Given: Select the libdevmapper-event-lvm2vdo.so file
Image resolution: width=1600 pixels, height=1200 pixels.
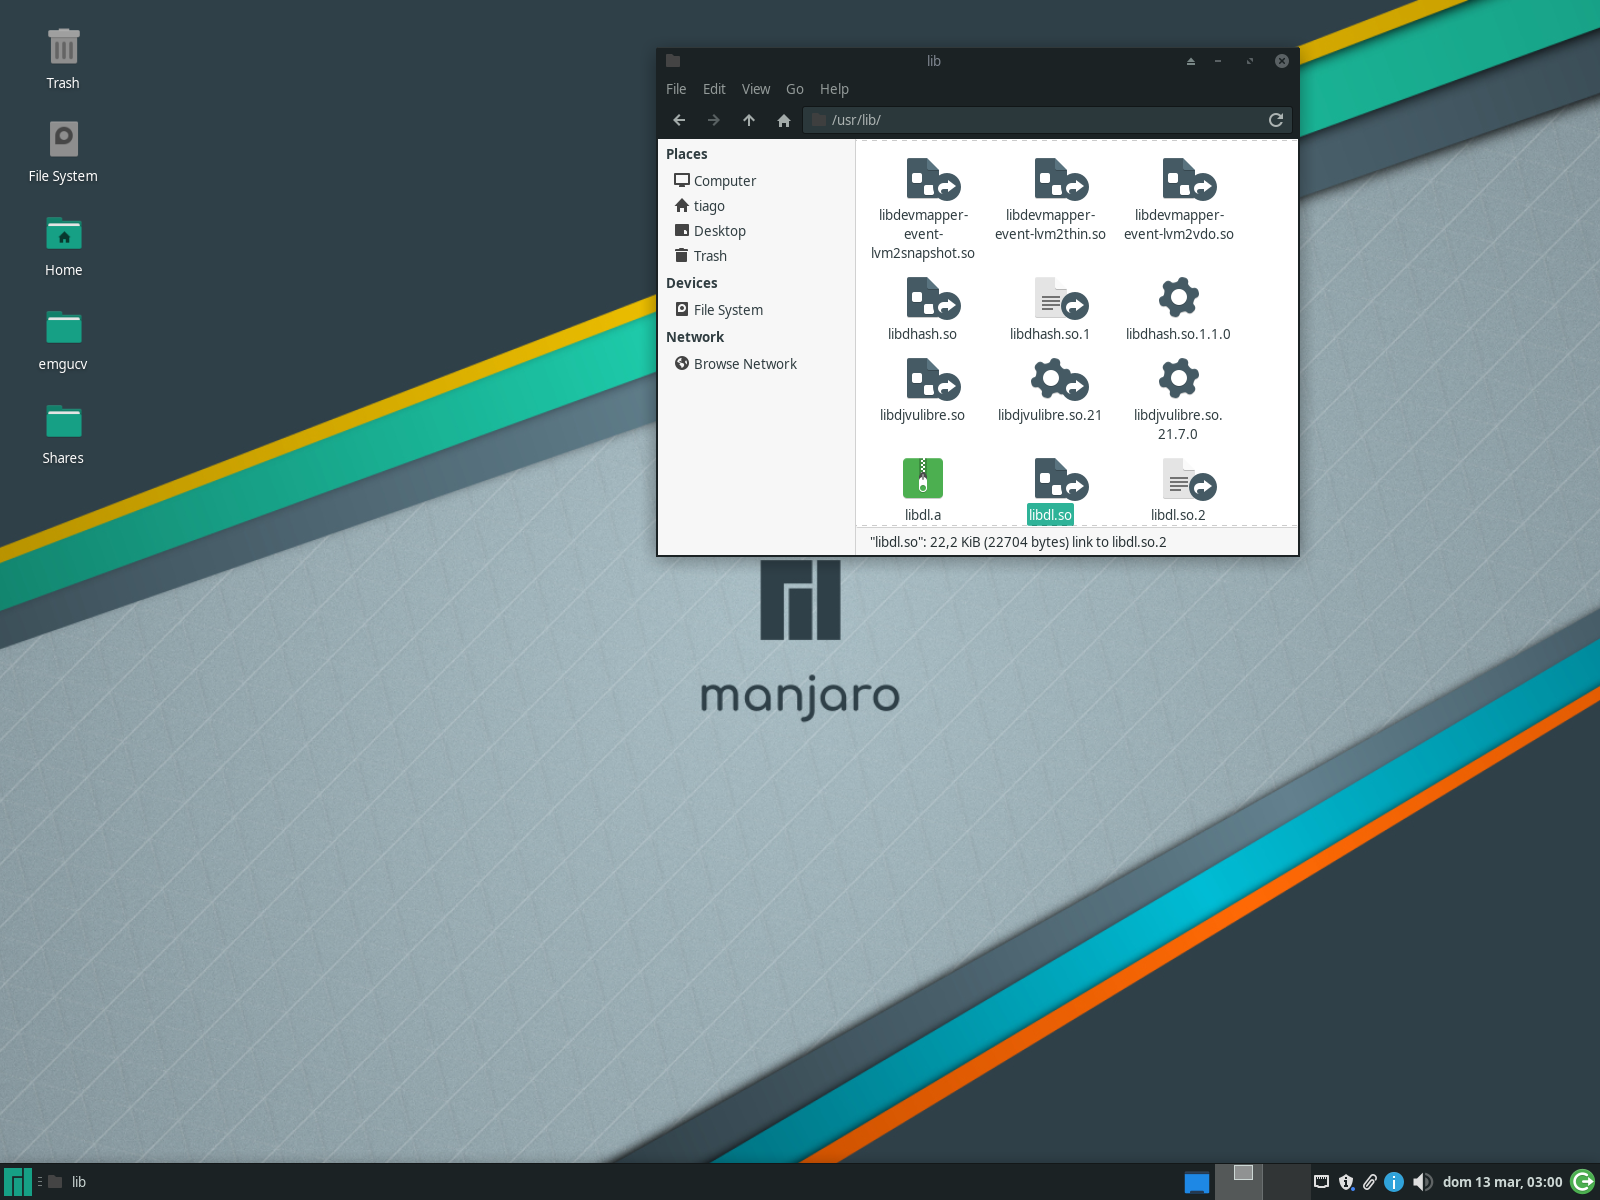Looking at the screenshot, I should click(x=1188, y=179).
